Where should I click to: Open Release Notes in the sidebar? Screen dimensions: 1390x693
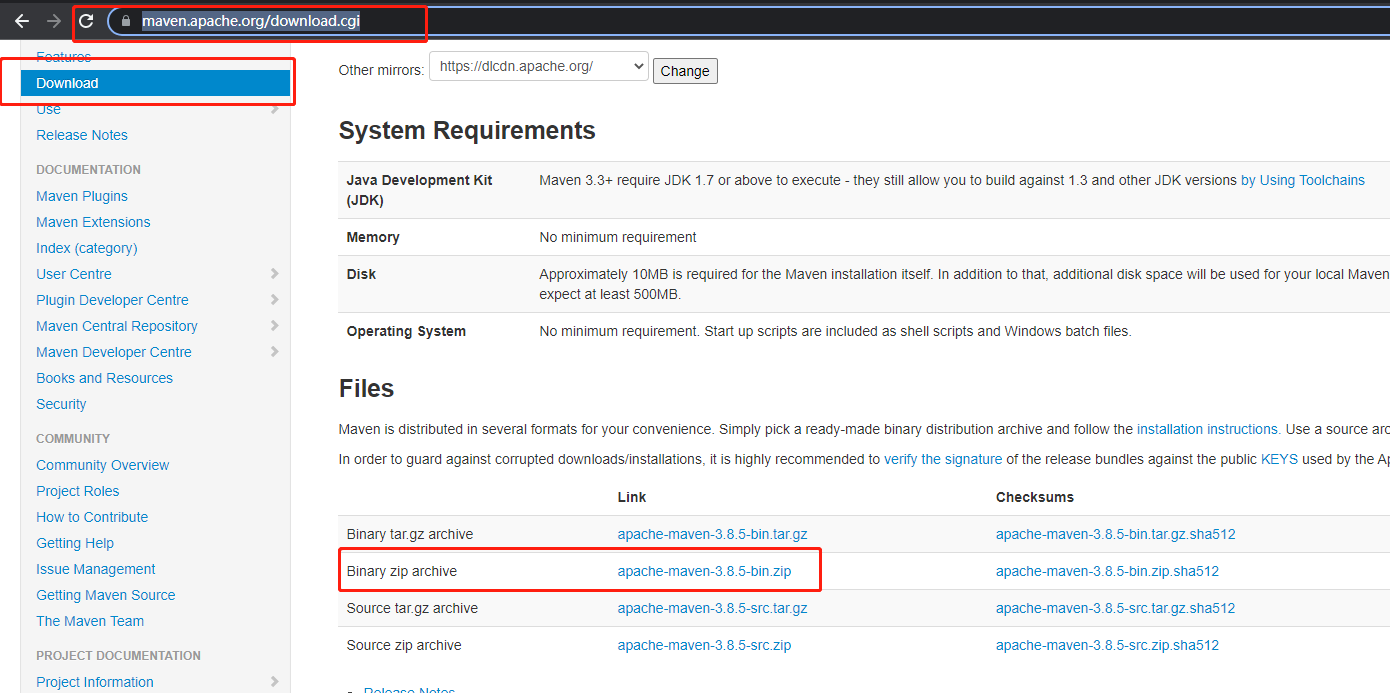82,135
